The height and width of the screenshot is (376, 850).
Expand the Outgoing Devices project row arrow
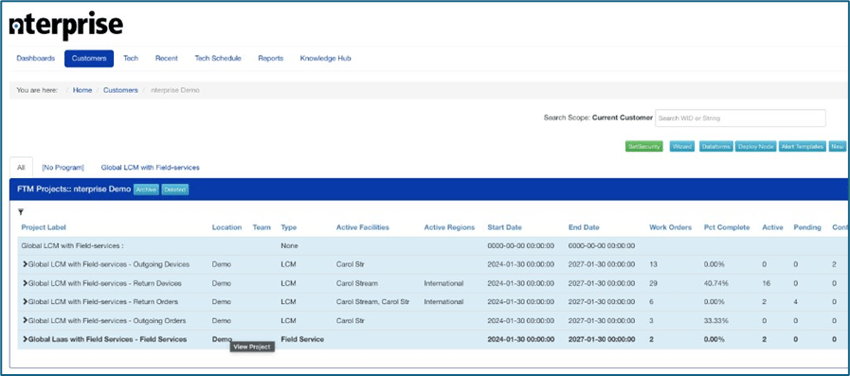[x=25, y=264]
